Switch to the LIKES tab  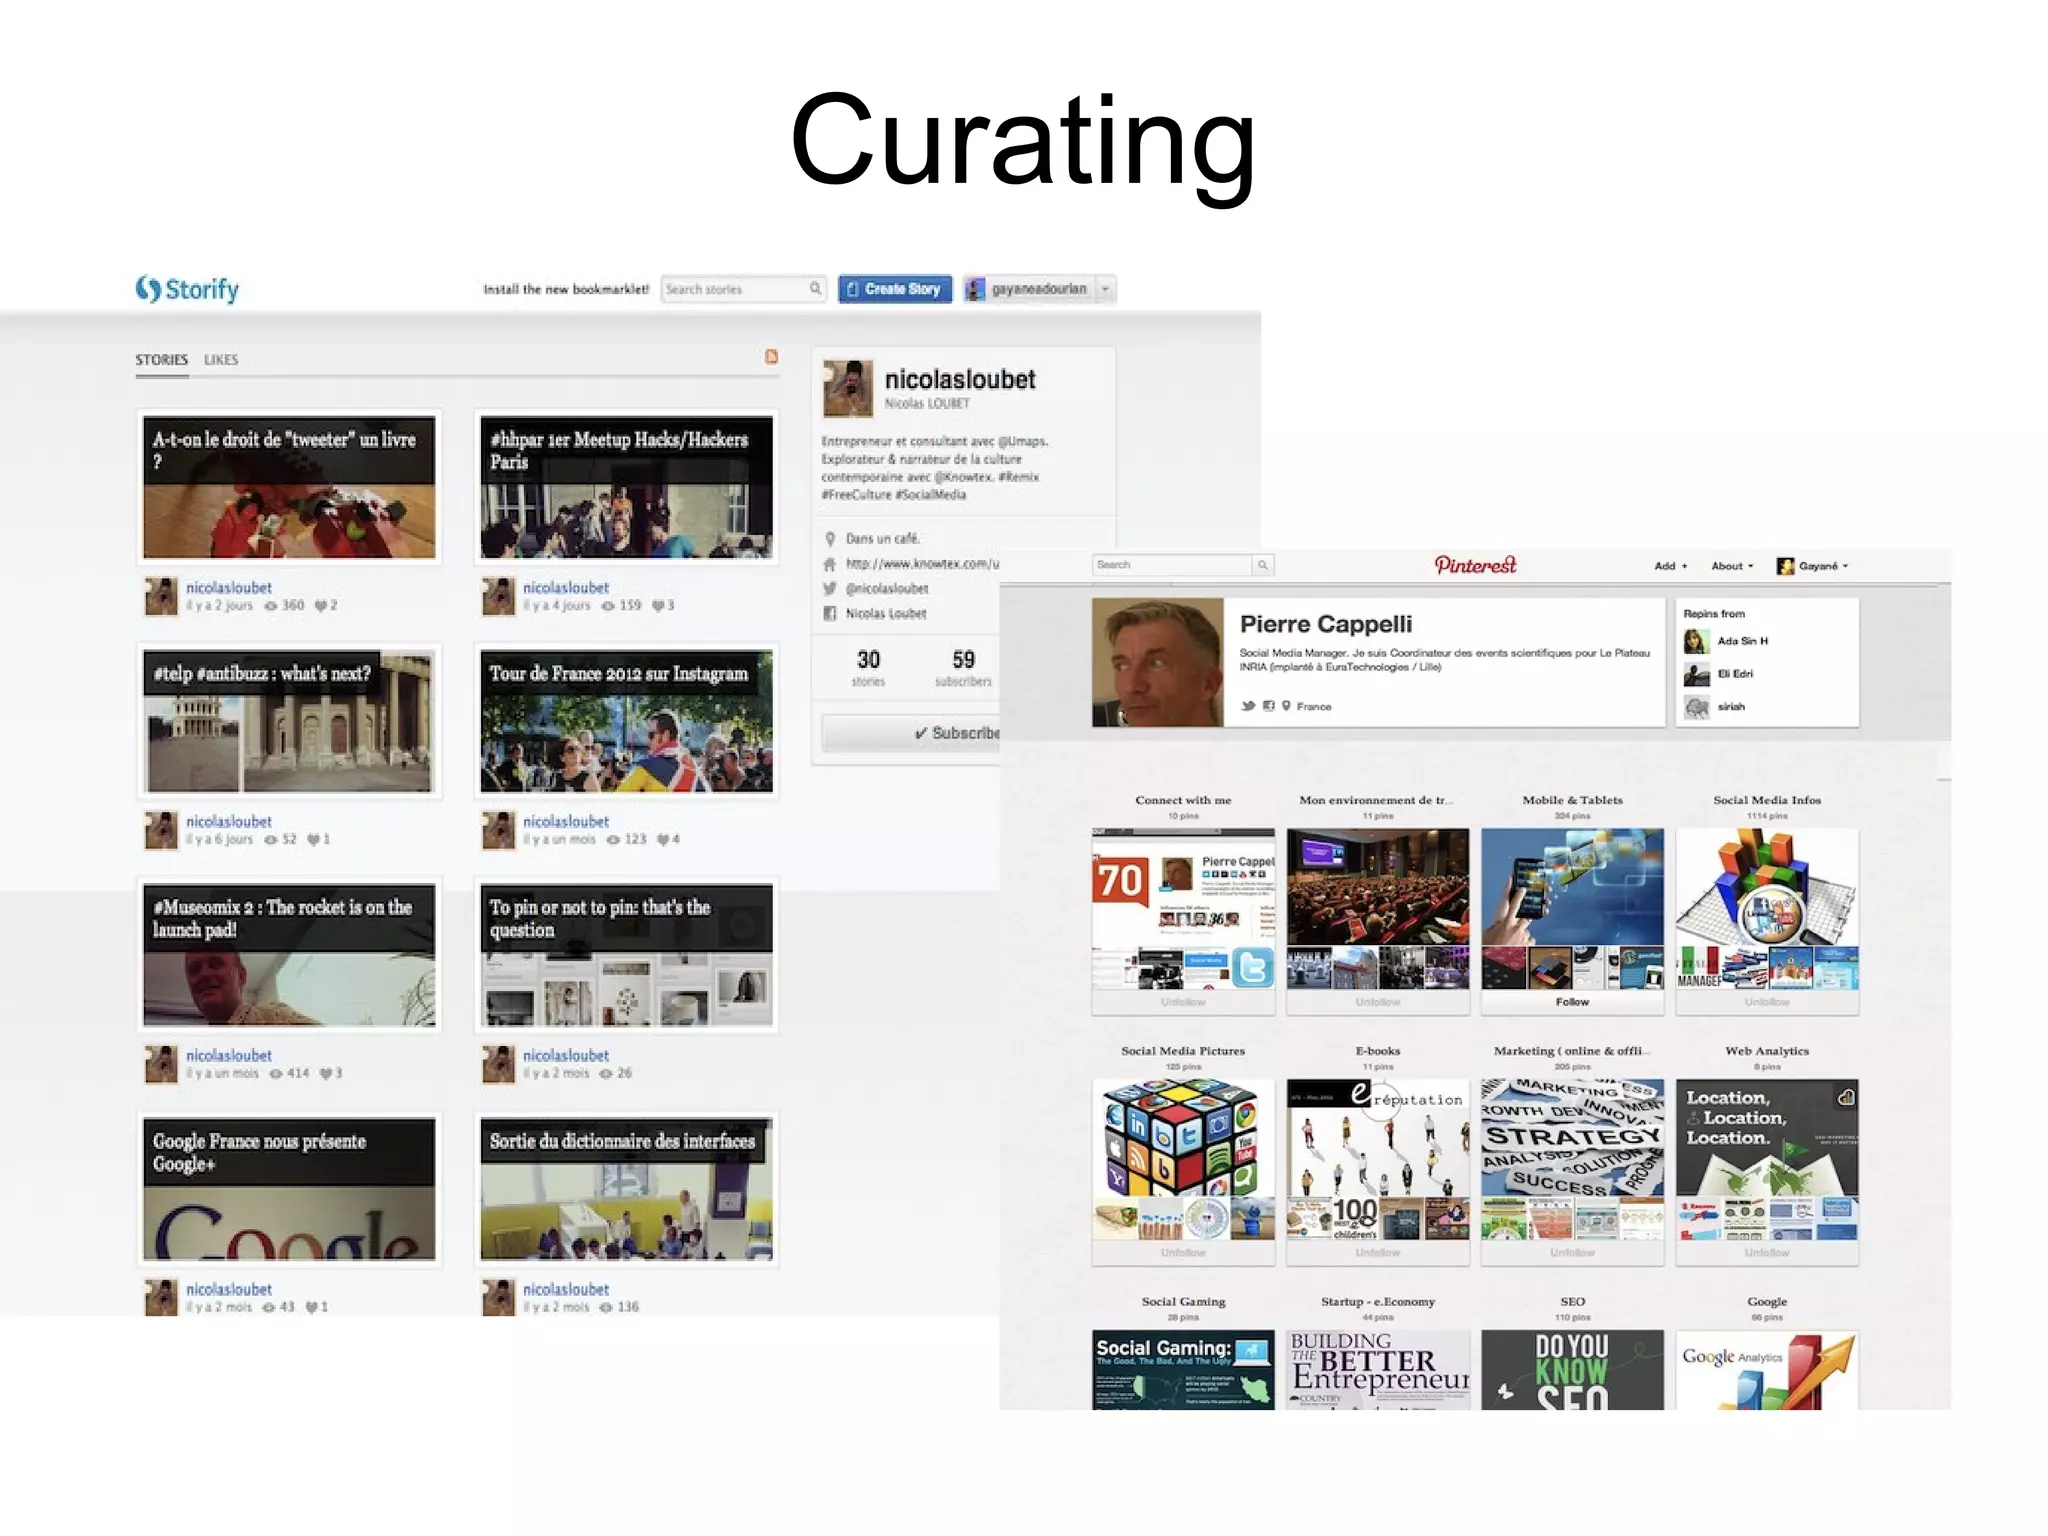tap(221, 359)
